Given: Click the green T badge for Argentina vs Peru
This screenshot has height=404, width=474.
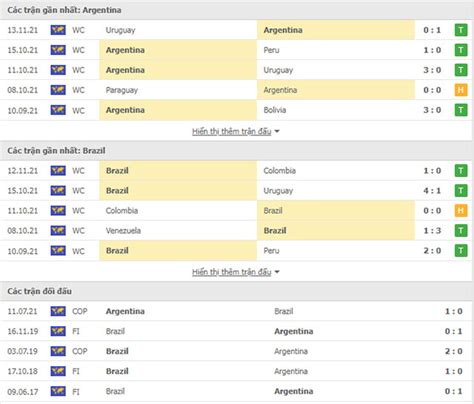Looking at the screenshot, I should click(x=461, y=50).
